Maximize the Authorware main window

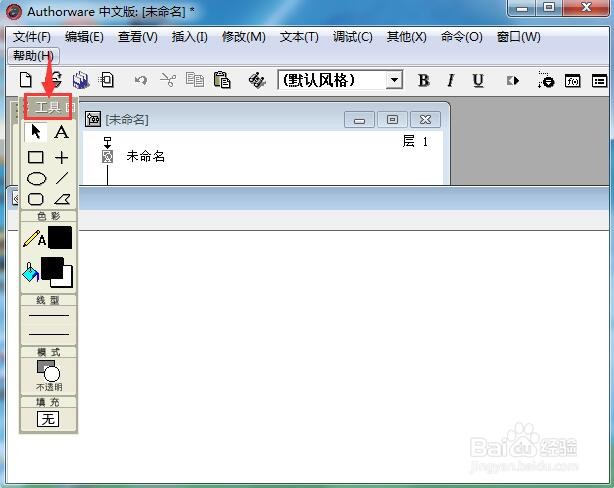pos(549,7)
